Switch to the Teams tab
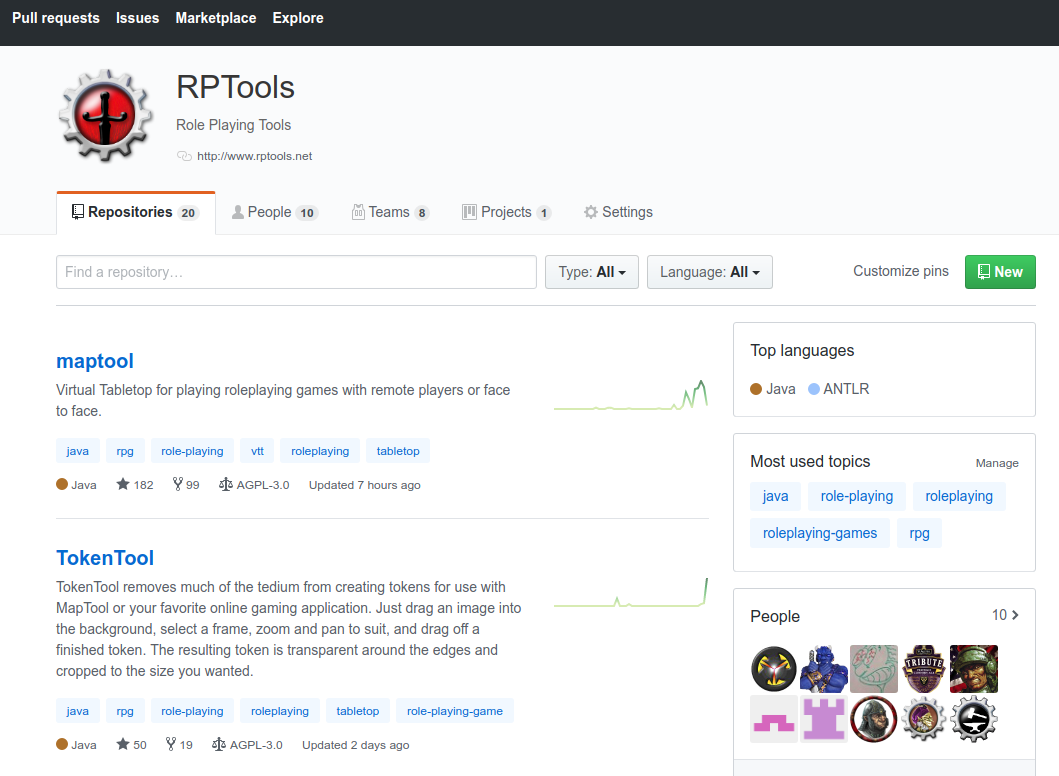This screenshot has width=1059, height=776. (x=390, y=213)
